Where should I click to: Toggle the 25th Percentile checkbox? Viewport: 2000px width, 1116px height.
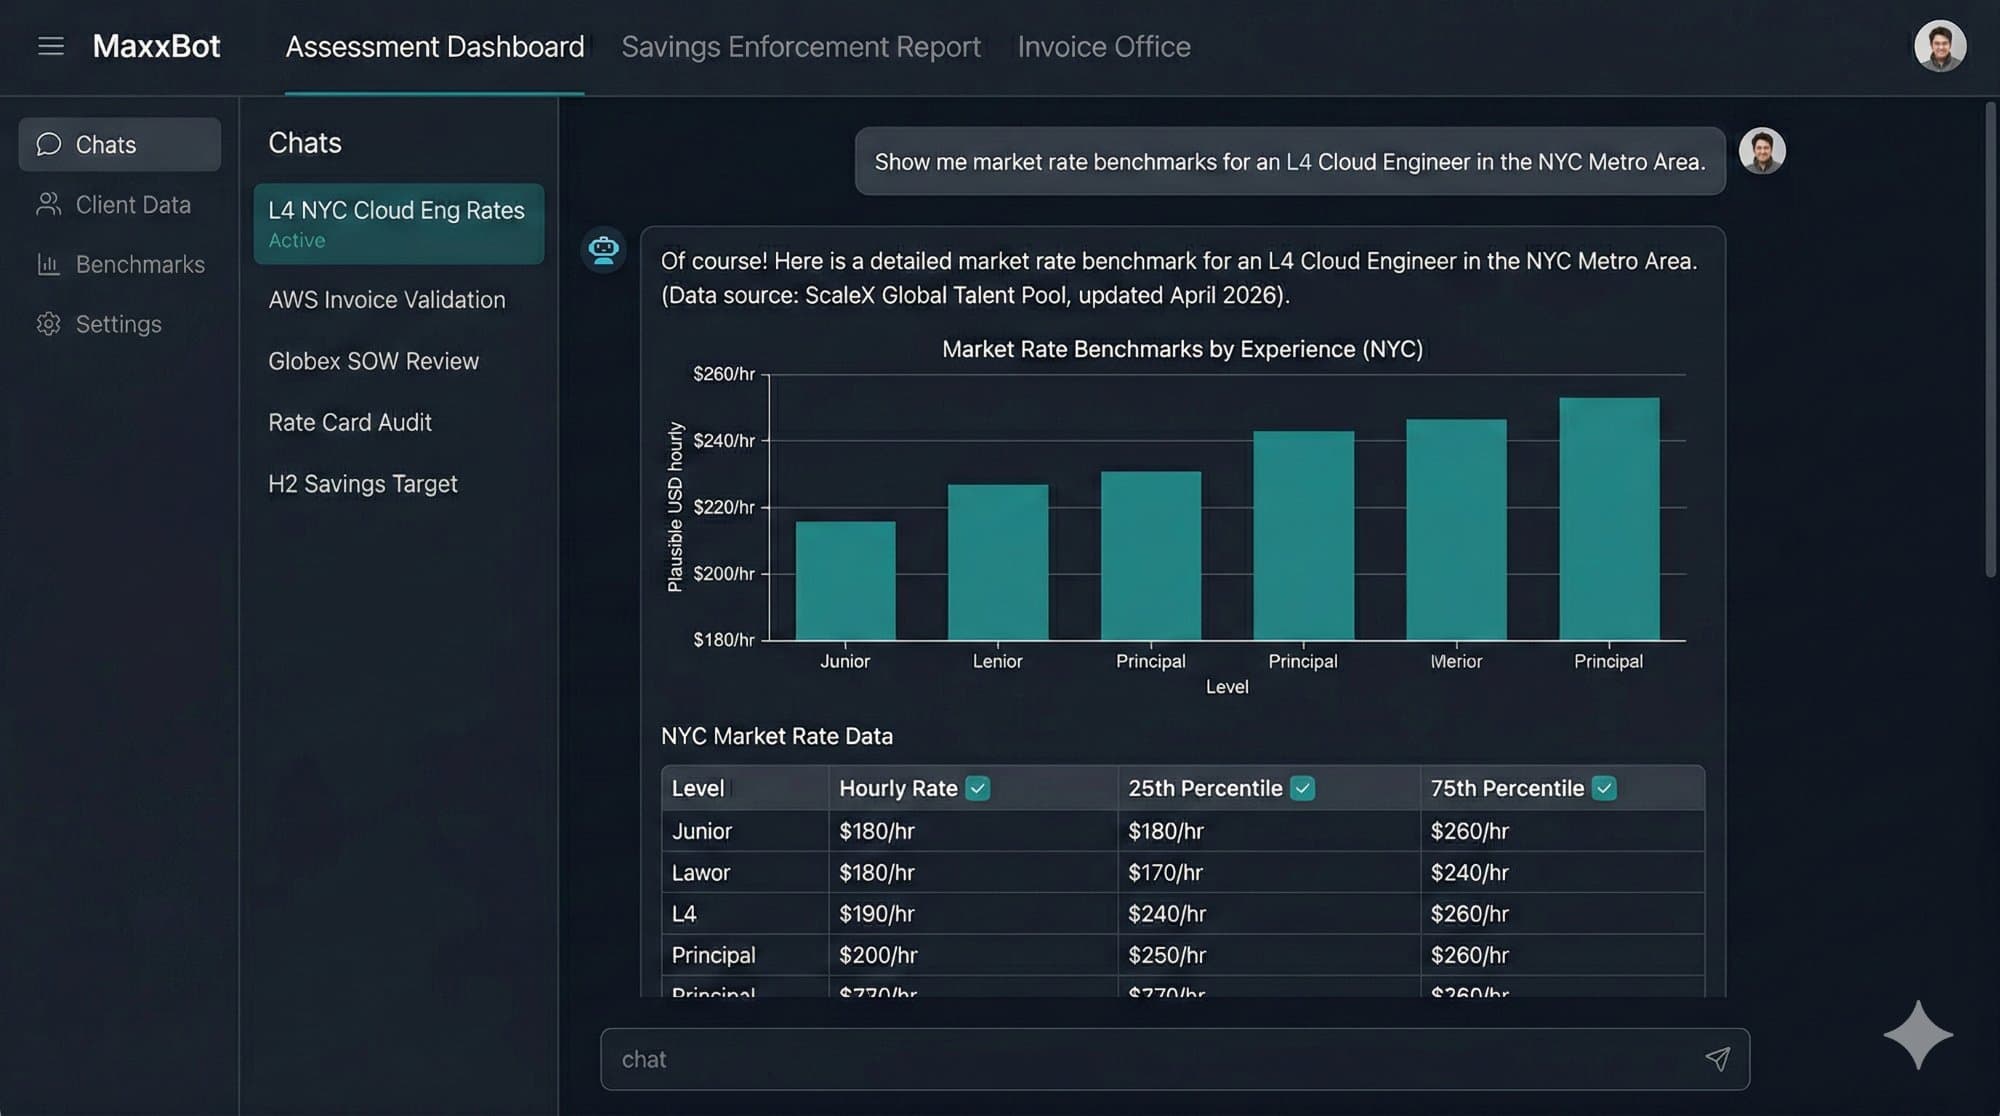pos(1302,788)
